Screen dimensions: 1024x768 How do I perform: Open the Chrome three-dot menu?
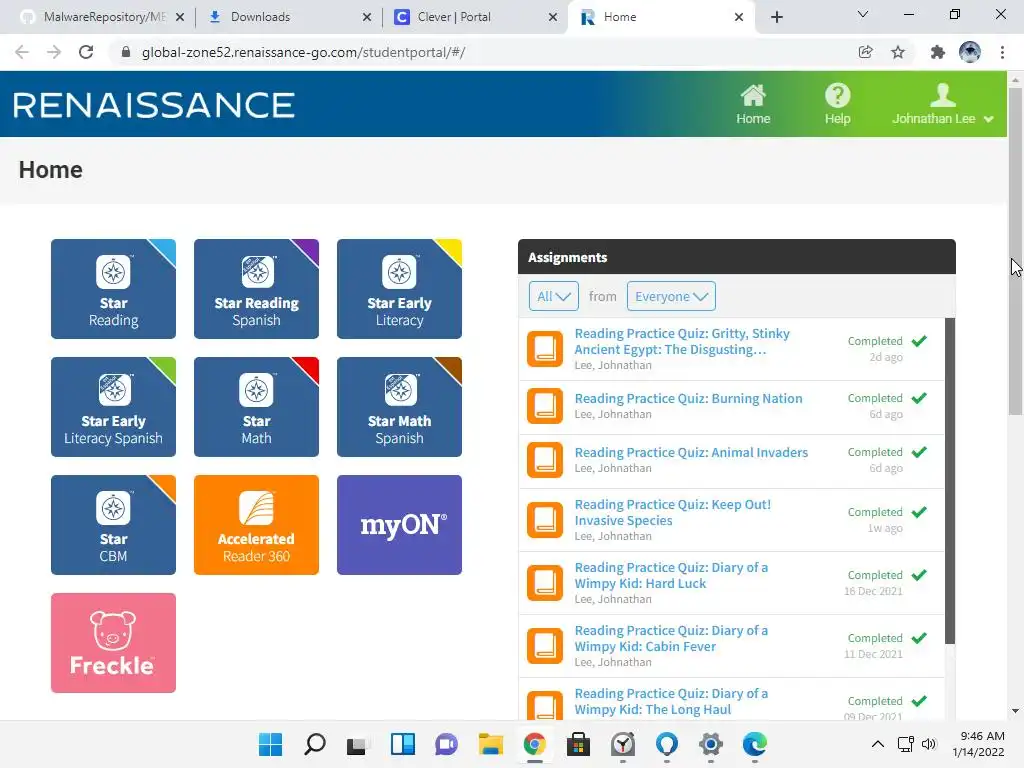pyautogui.click(x=1002, y=52)
